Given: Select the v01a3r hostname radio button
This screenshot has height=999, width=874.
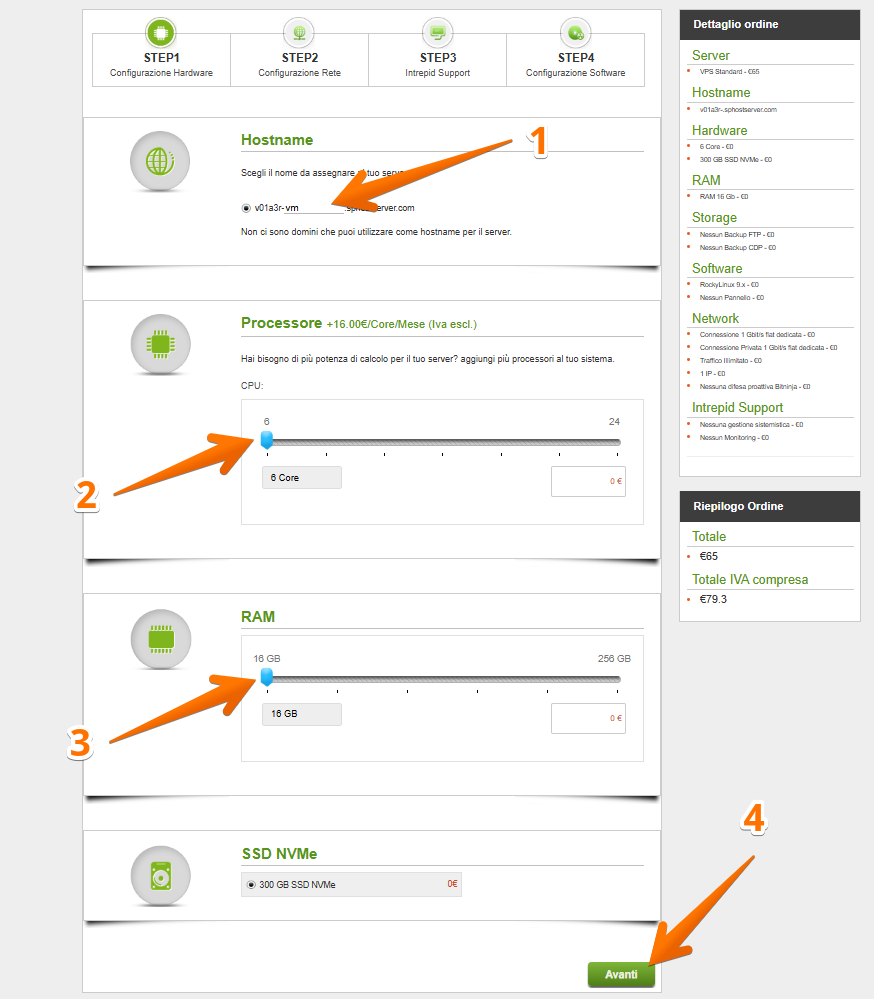Looking at the screenshot, I should pyautogui.click(x=246, y=208).
